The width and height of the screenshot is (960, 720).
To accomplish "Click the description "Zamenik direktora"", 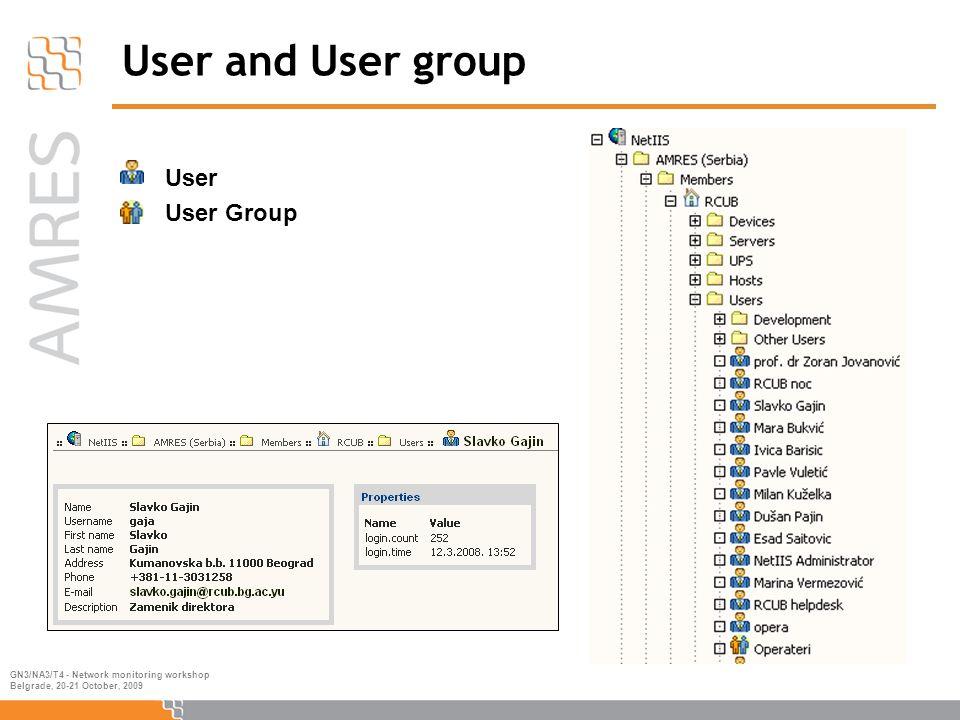I will point(182,607).
